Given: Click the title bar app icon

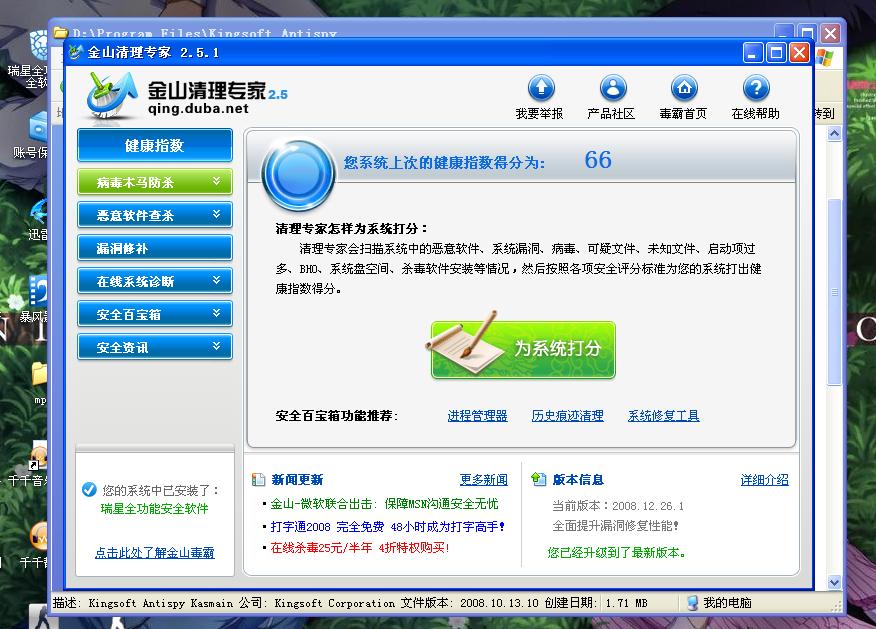Looking at the screenshot, I should (75, 53).
